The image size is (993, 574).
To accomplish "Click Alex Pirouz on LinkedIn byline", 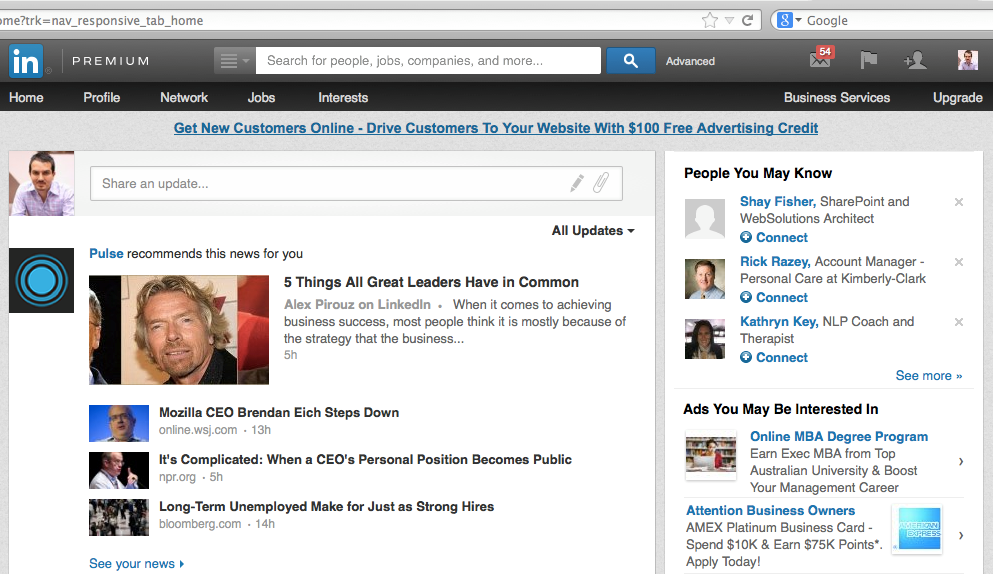I will tap(357, 305).
